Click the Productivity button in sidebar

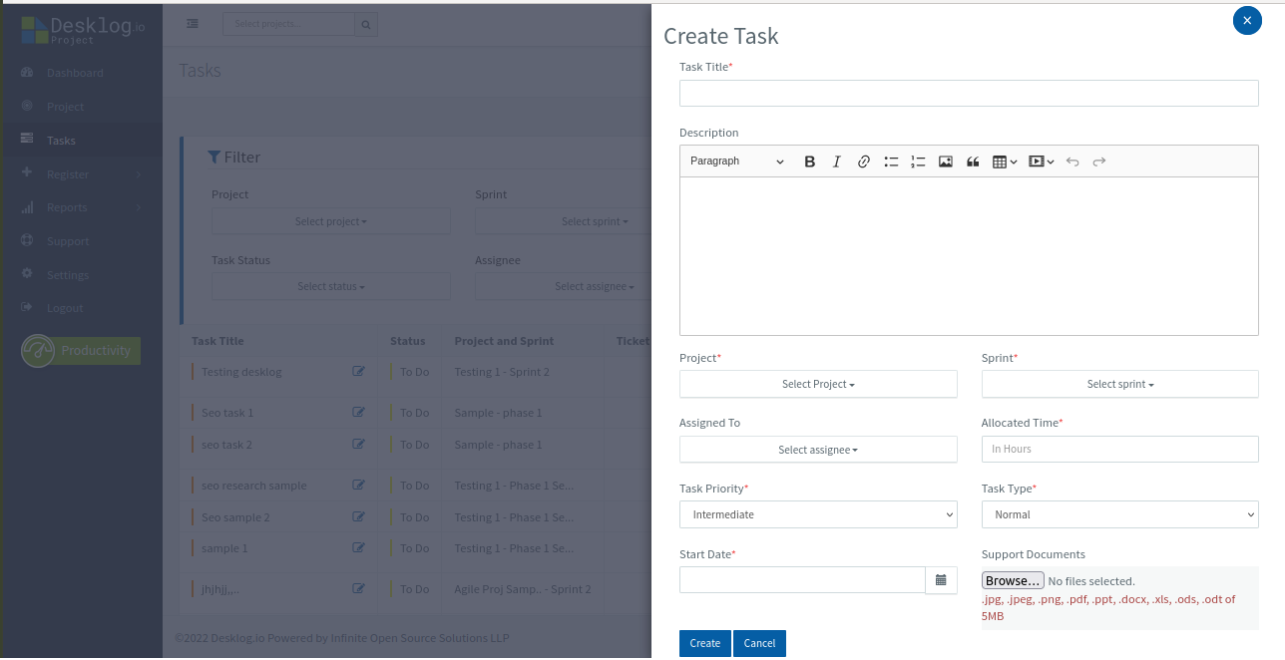(81, 351)
